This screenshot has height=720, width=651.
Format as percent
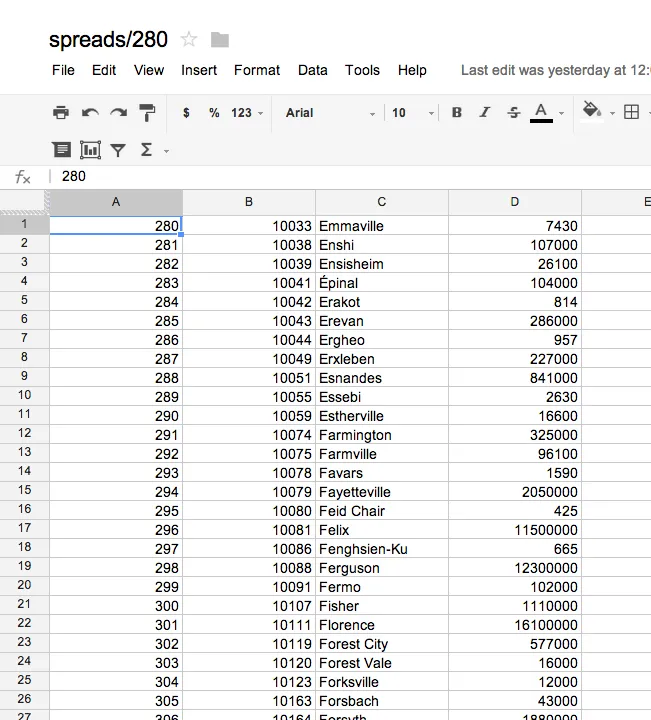(214, 112)
